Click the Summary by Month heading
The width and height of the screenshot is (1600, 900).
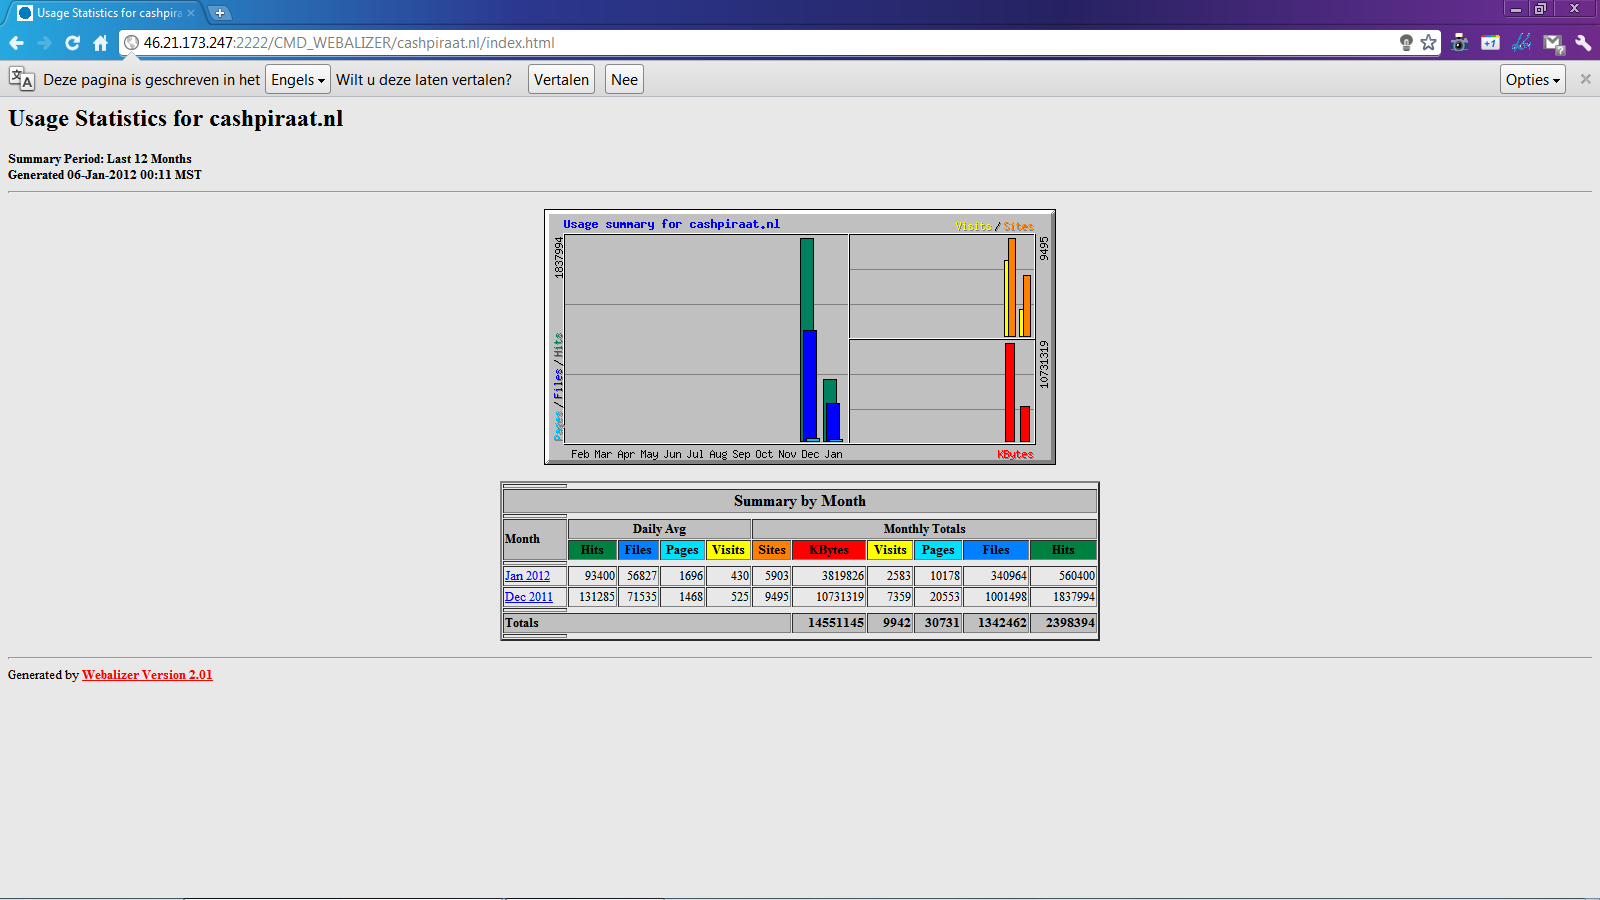click(800, 501)
